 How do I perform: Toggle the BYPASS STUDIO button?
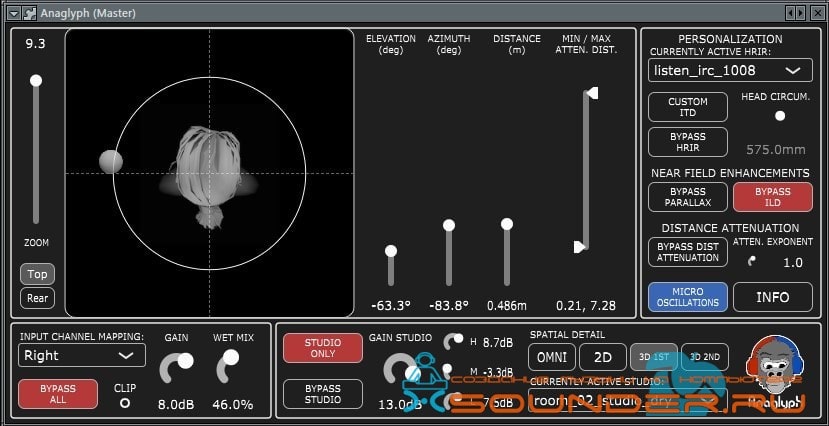[323, 394]
